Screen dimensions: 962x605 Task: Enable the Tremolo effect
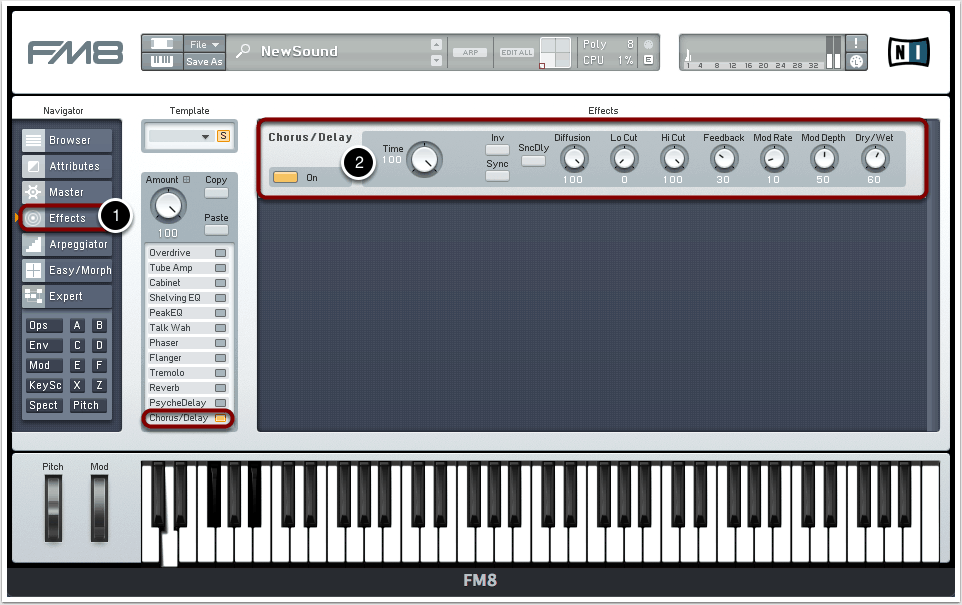pyautogui.click(x=220, y=373)
